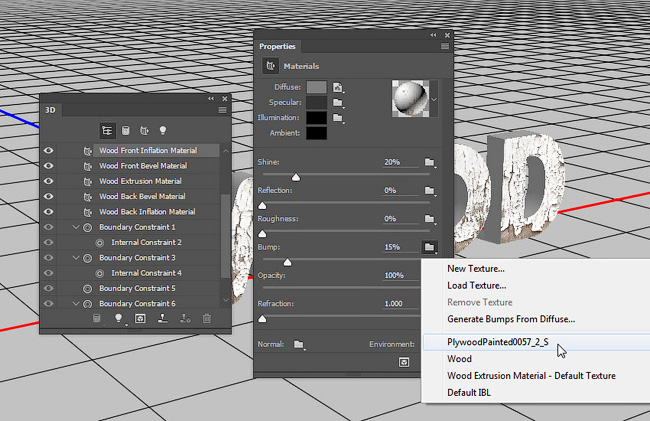Hide Wood Back Bevel Material
Viewport: 650px width, 421px height.
tap(49, 196)
